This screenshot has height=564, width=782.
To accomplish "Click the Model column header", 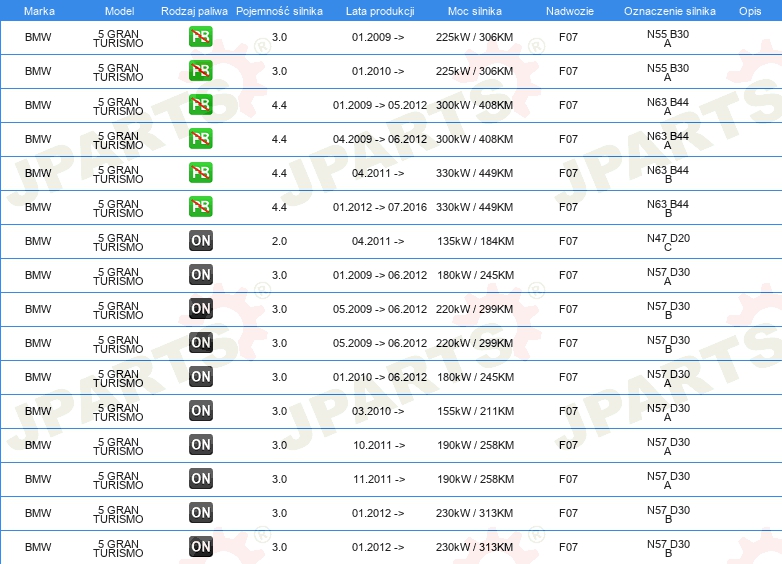I will pyautogui.click(x=120, y=11).
